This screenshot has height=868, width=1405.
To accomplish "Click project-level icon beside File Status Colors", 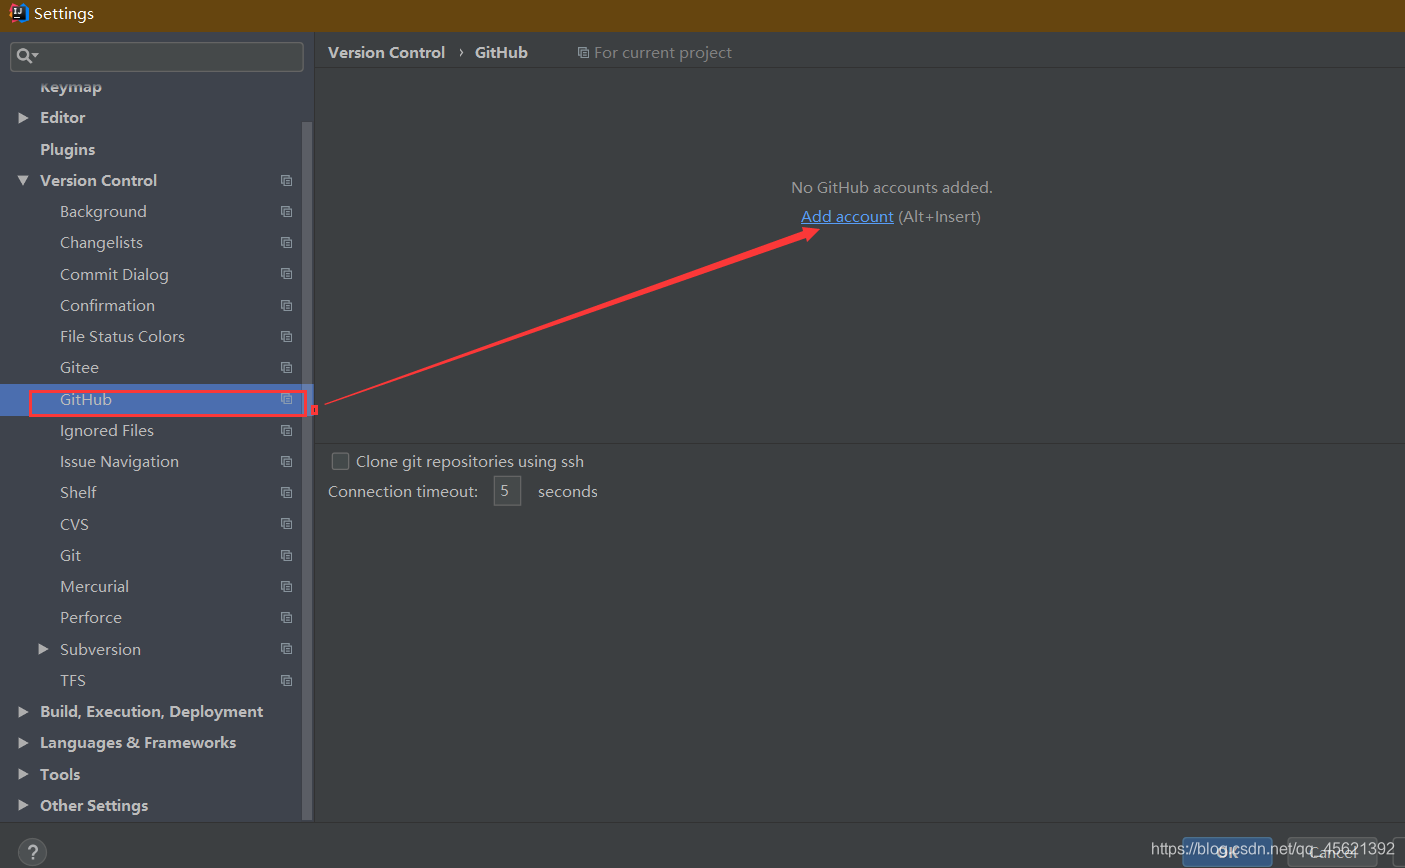I will [x=286, y=337].
